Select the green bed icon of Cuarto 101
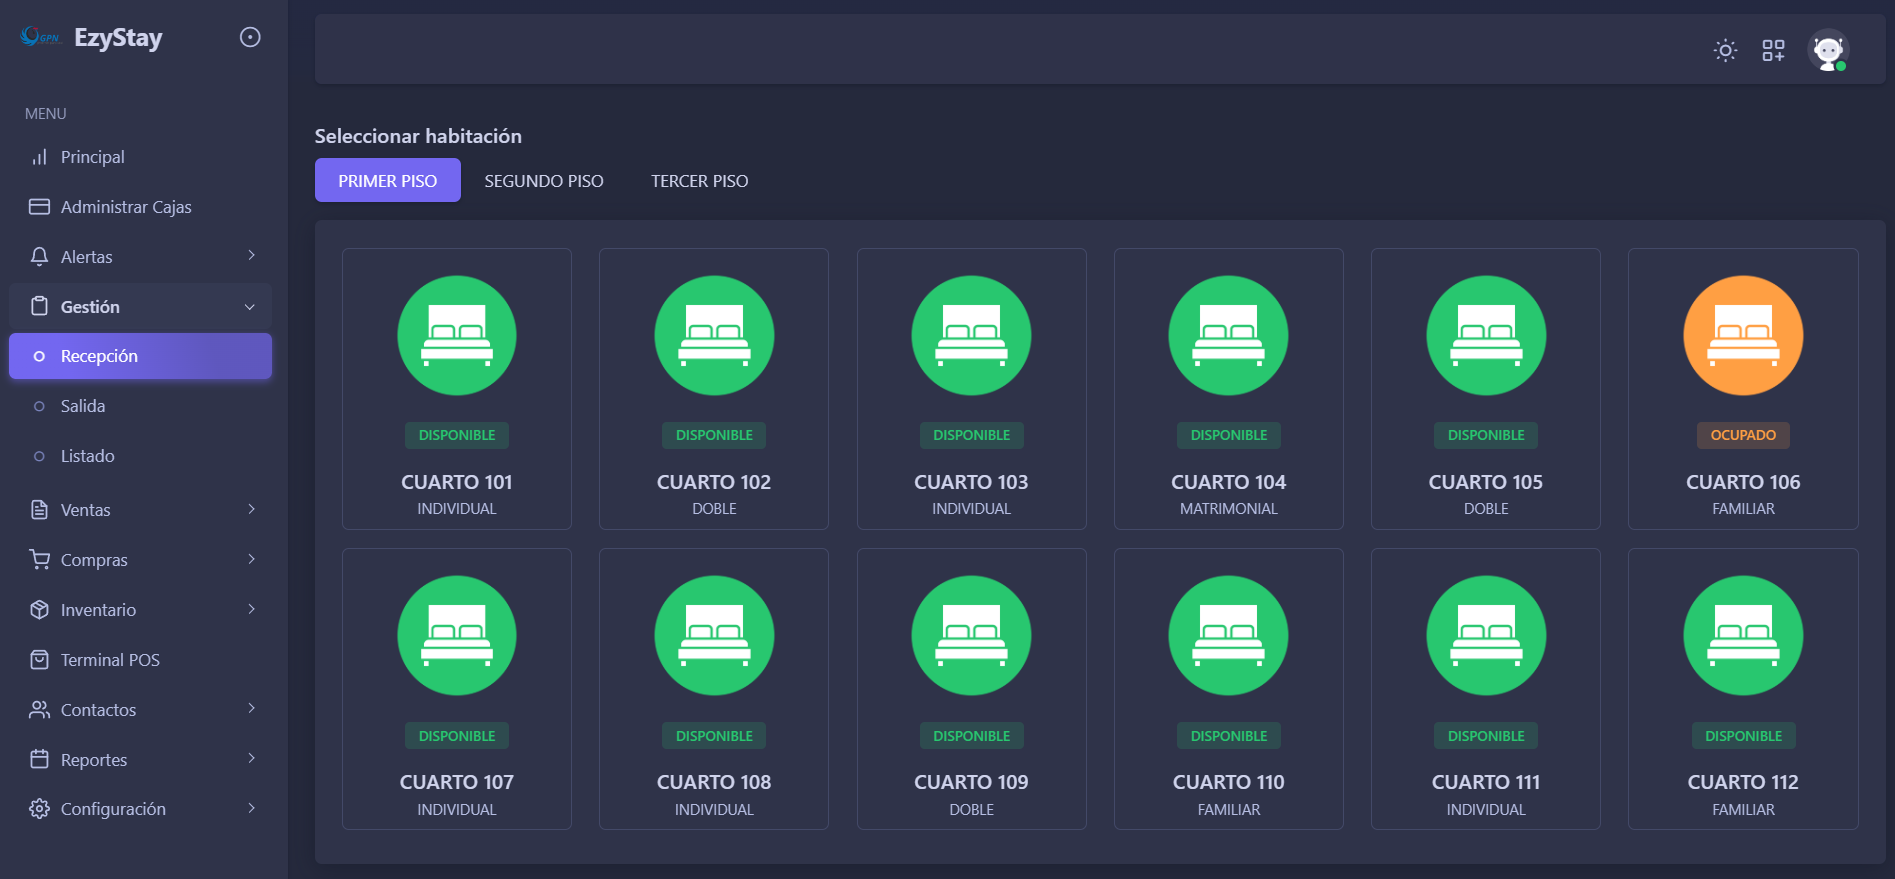The height and width of the screenshot is (879, 1895). (456, 336)
